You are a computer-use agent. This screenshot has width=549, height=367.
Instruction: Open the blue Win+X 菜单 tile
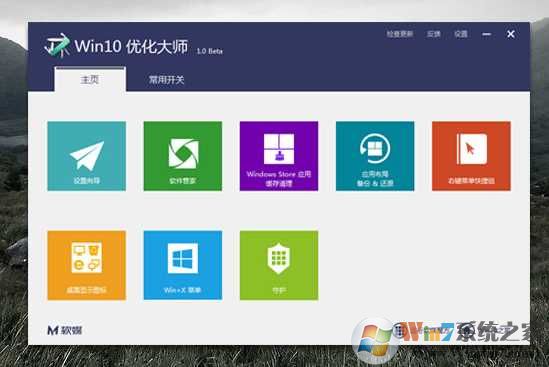[183, 265]
